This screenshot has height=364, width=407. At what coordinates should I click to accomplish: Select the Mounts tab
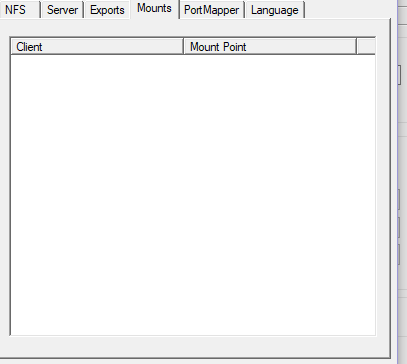tap(154, 9)
